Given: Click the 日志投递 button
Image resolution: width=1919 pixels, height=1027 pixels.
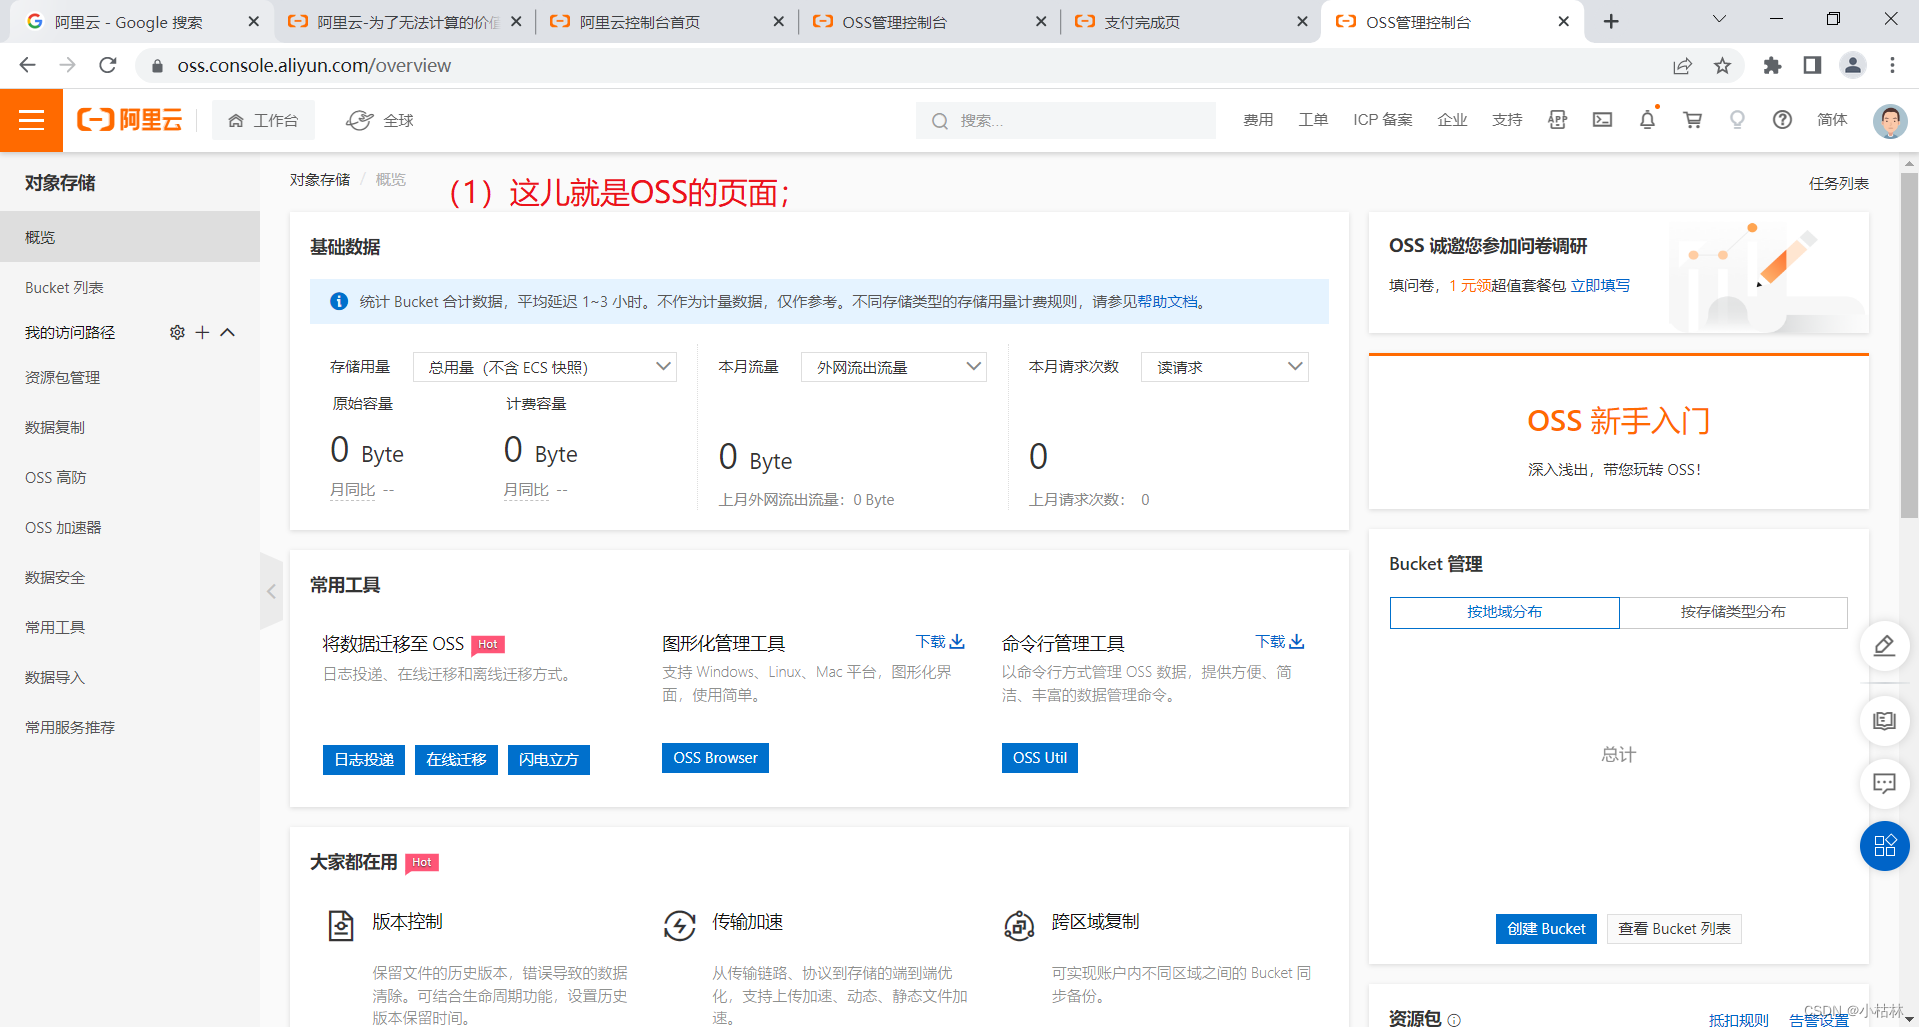Looking at the screenshot, I should coord(364,760).
